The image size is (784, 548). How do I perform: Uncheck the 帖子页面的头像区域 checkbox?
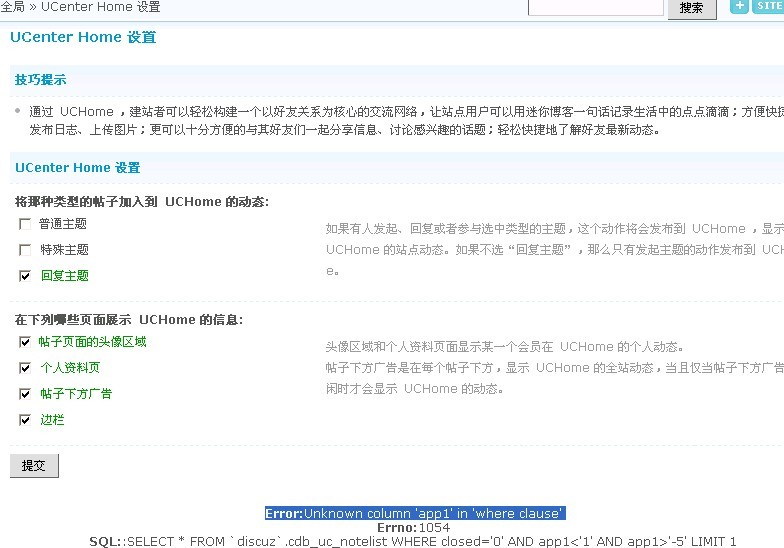point(24,342)
